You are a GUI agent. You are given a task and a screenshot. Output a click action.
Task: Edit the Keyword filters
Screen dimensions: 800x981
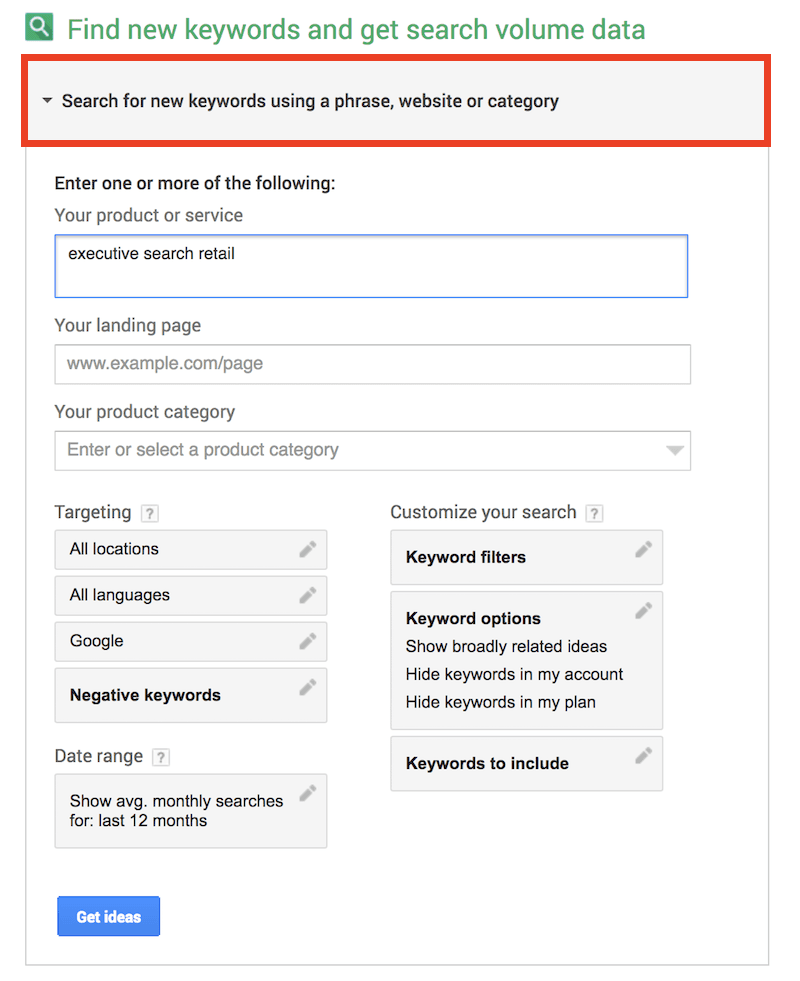644,550
